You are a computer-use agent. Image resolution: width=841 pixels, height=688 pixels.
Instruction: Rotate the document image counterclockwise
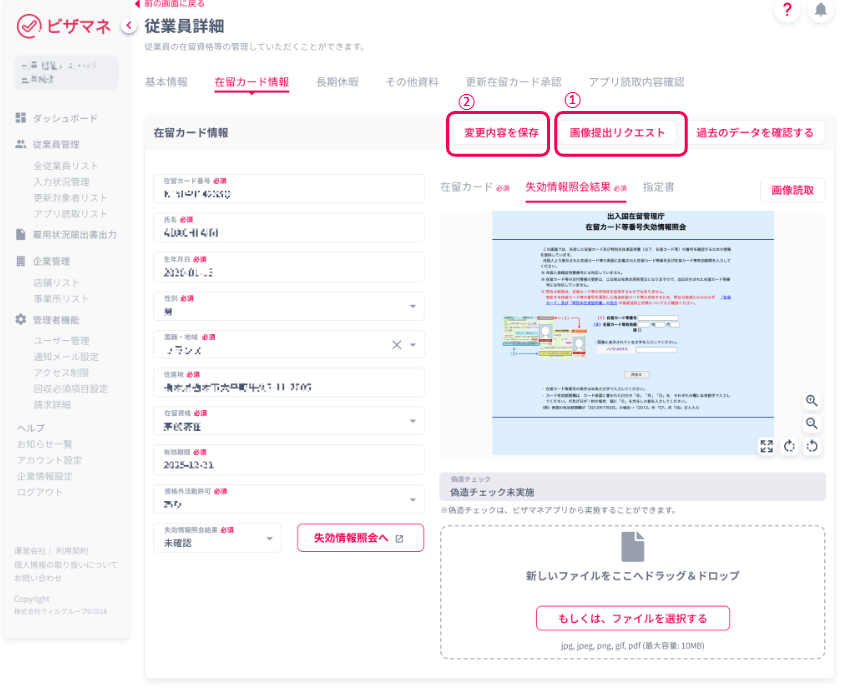(x=811, y=446)
